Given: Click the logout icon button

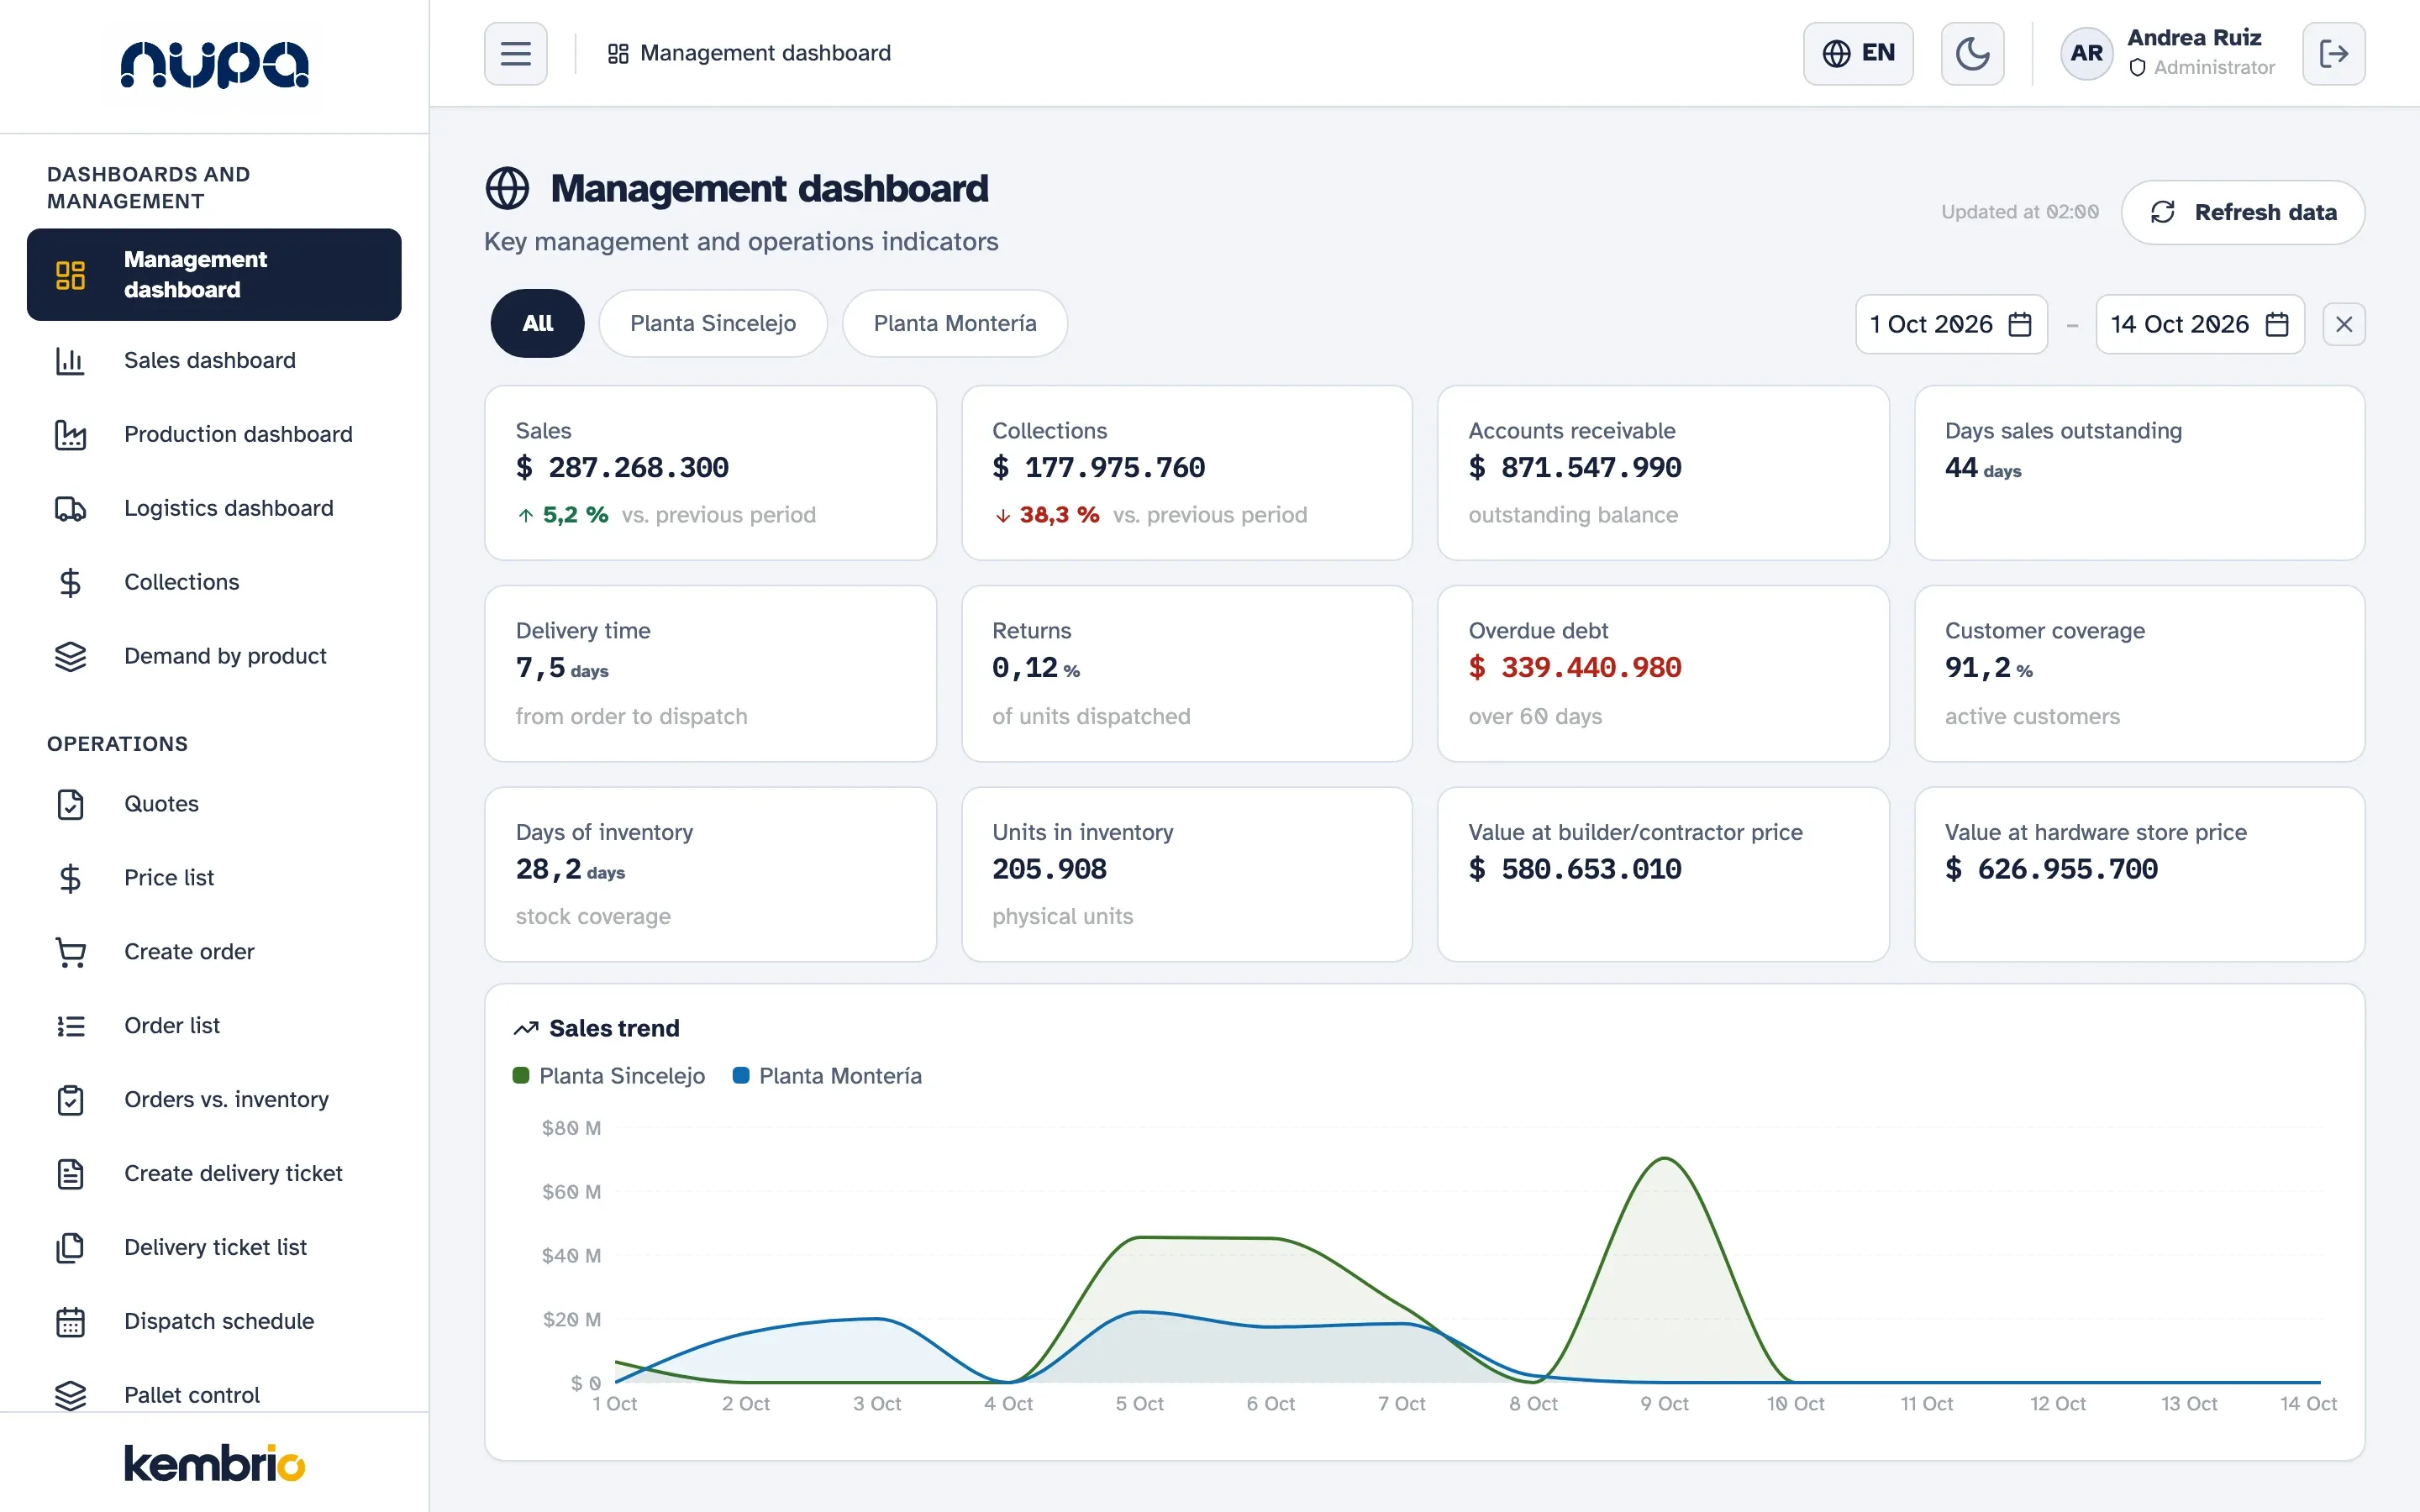Looking at the screenshot, I should coord(2333,53).
